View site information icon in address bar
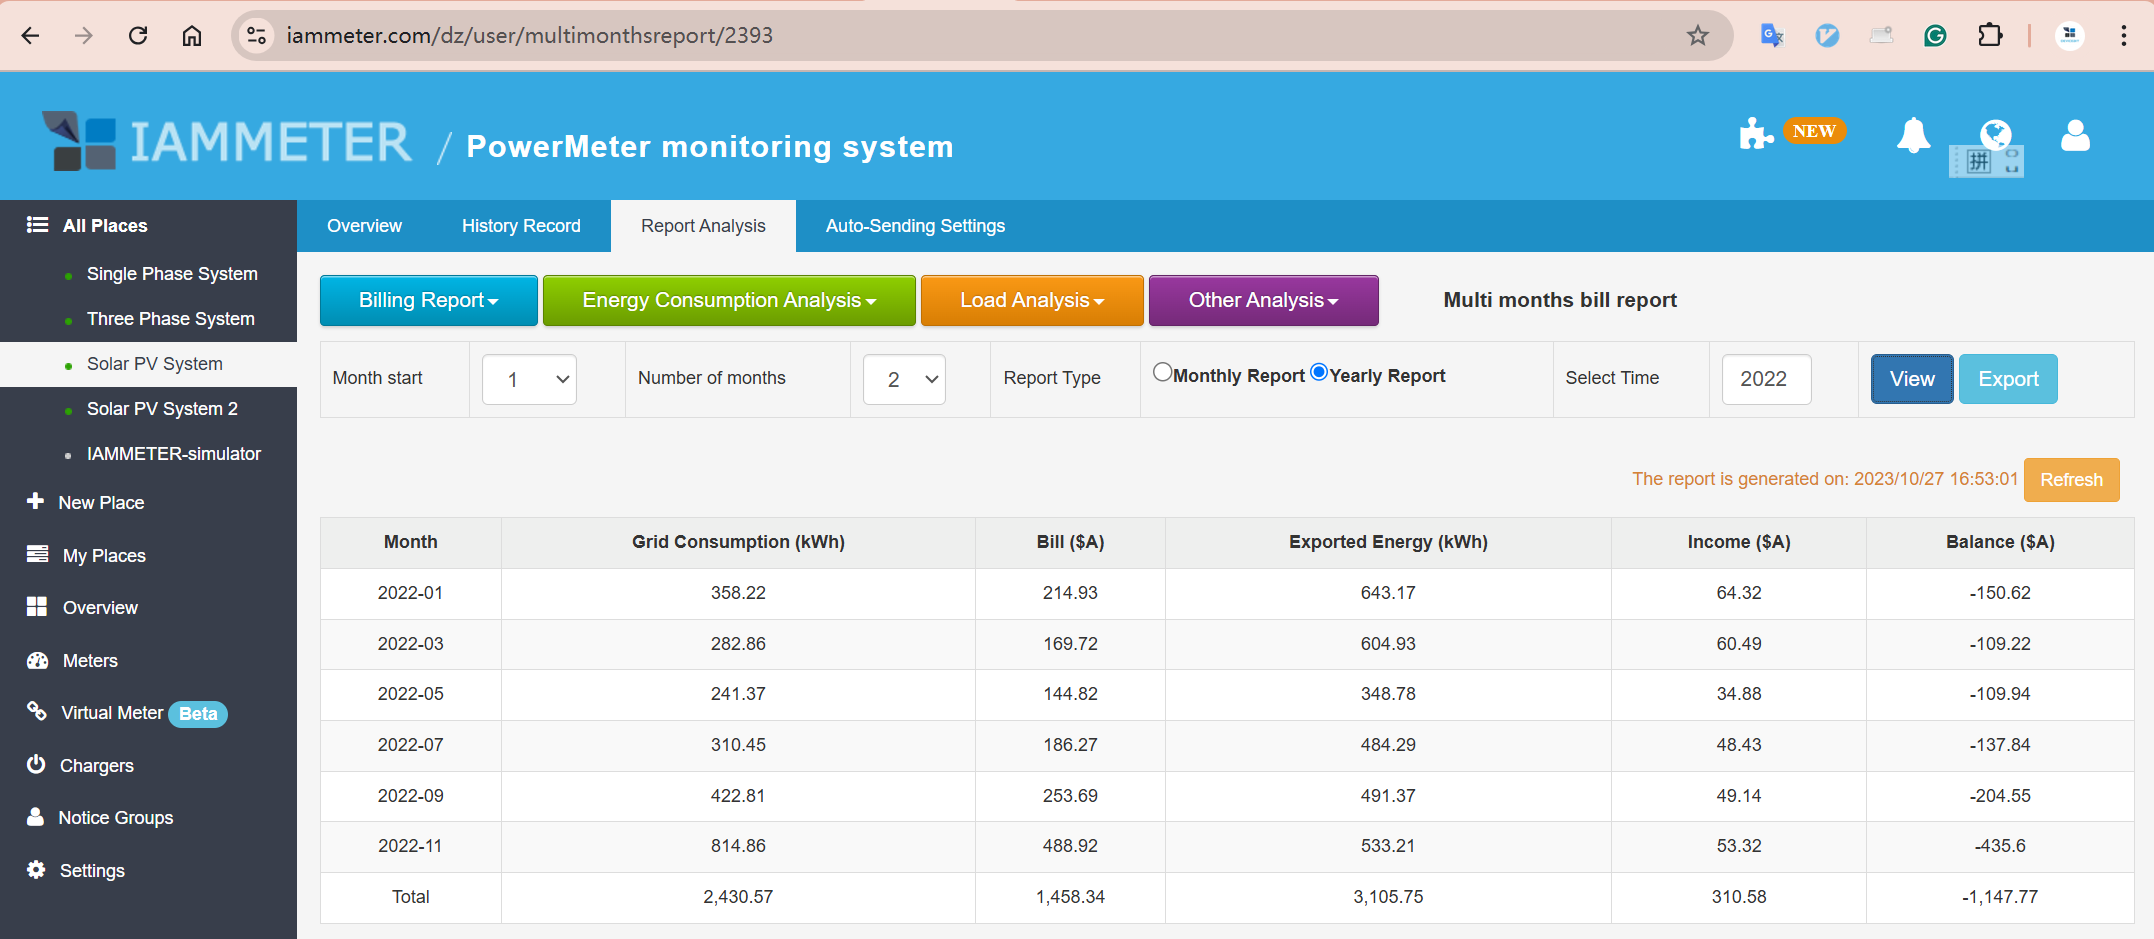The image size is (2154, 939). coord(257,36)
